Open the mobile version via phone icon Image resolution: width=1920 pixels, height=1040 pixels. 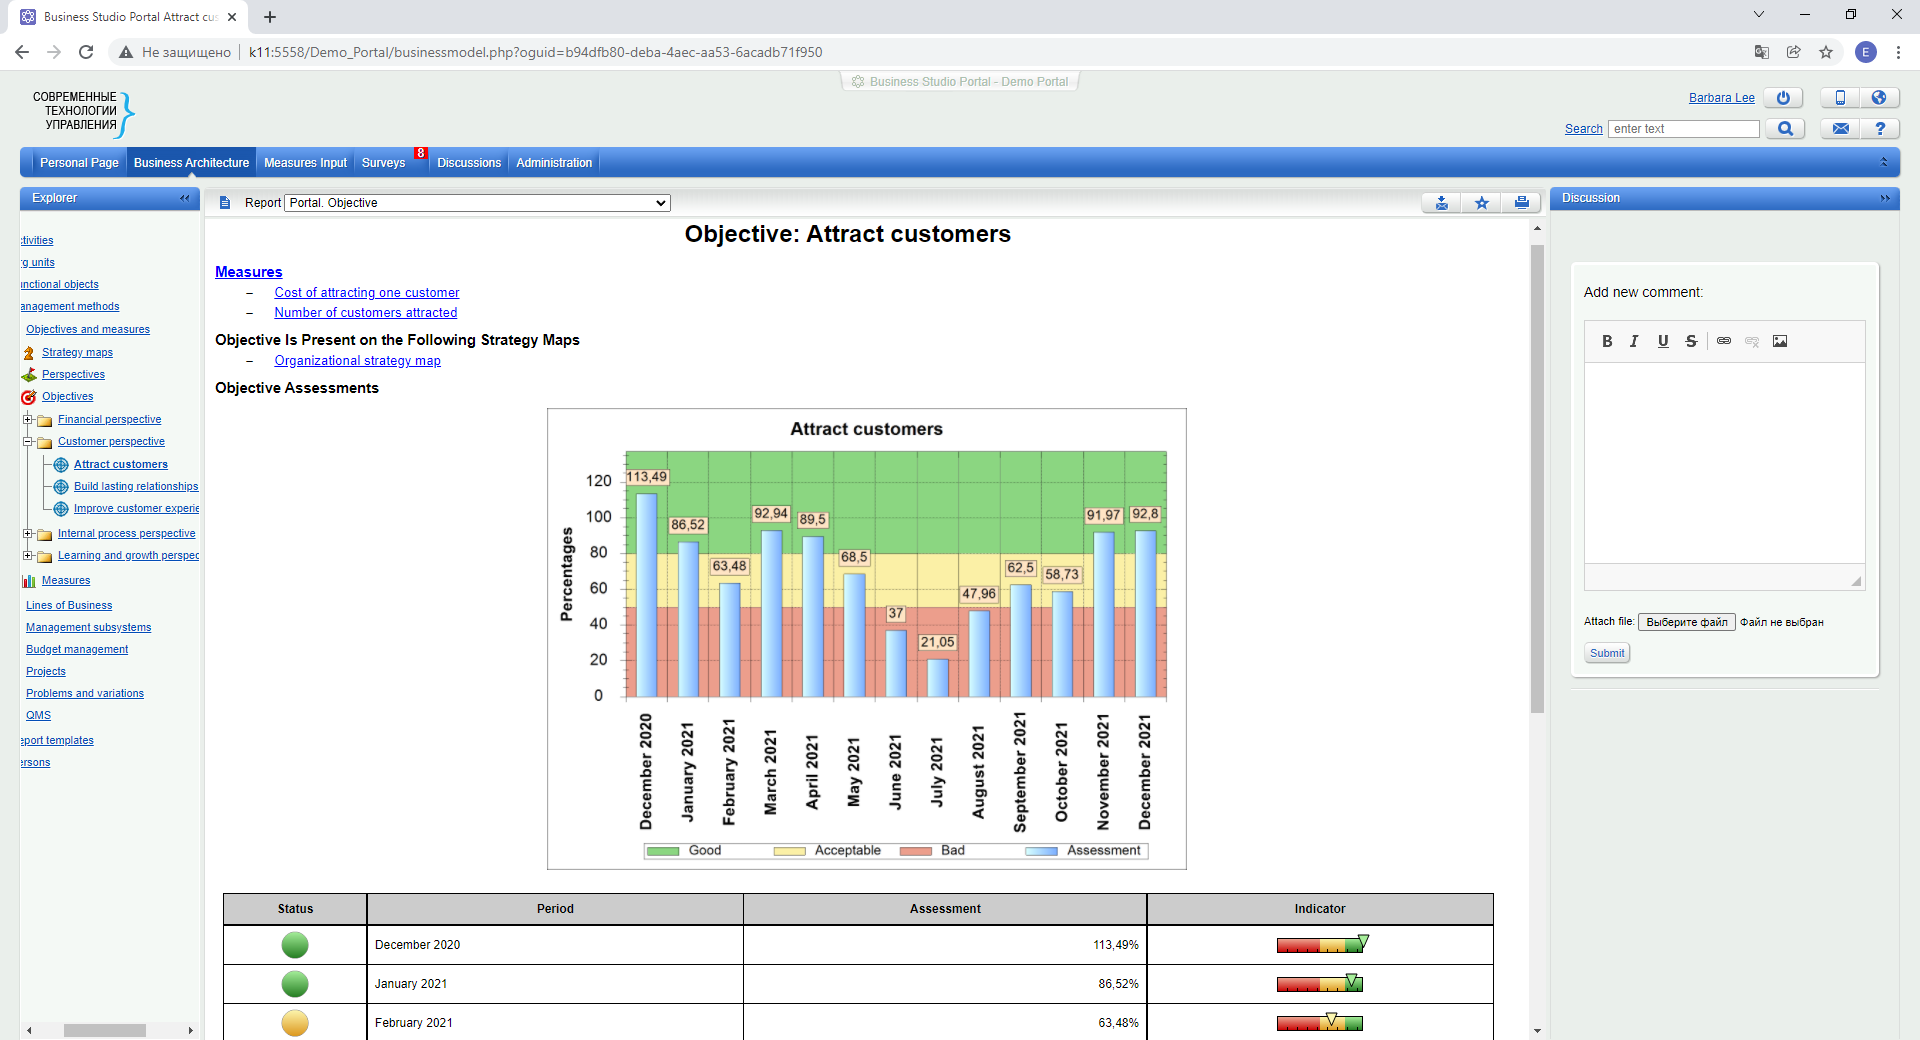1840,98
